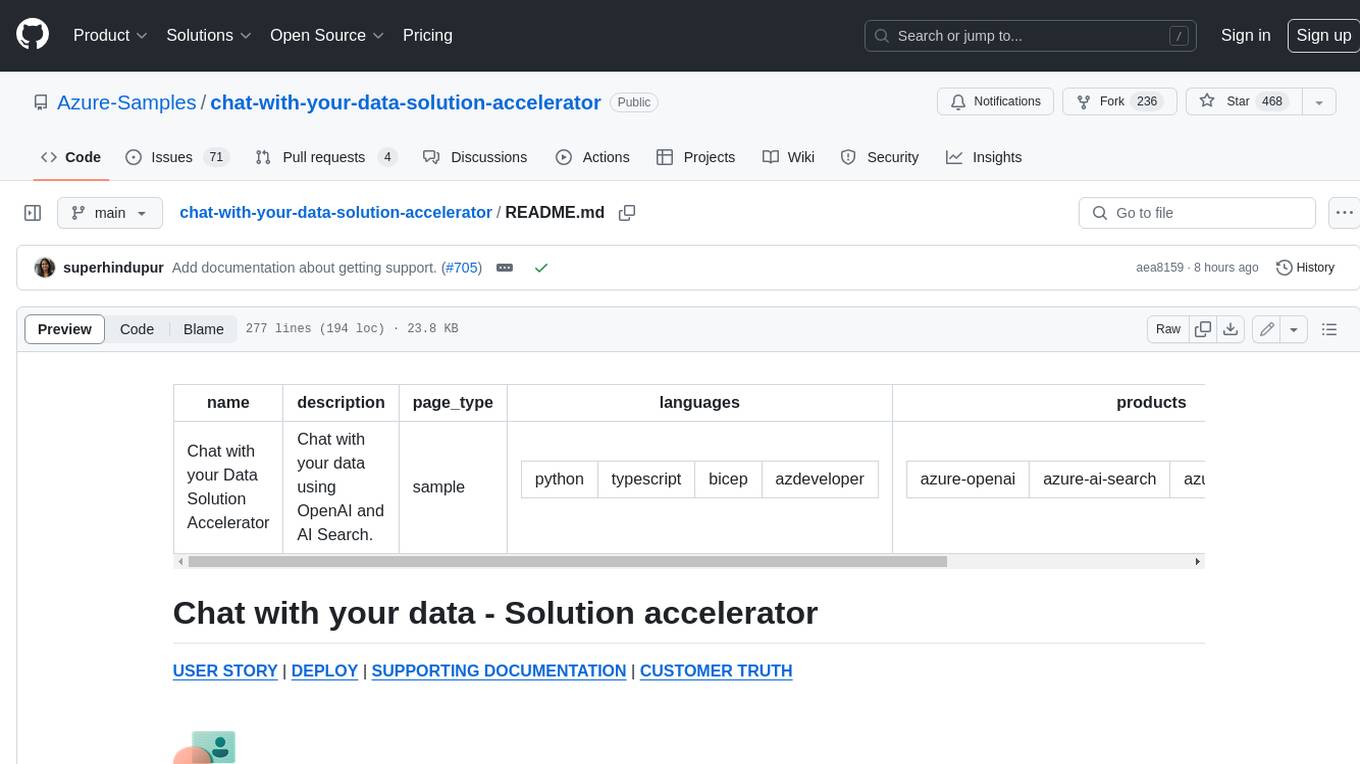Copy the README.md file path
Screen dimensions: 1360x764
[x=627, y=213]
